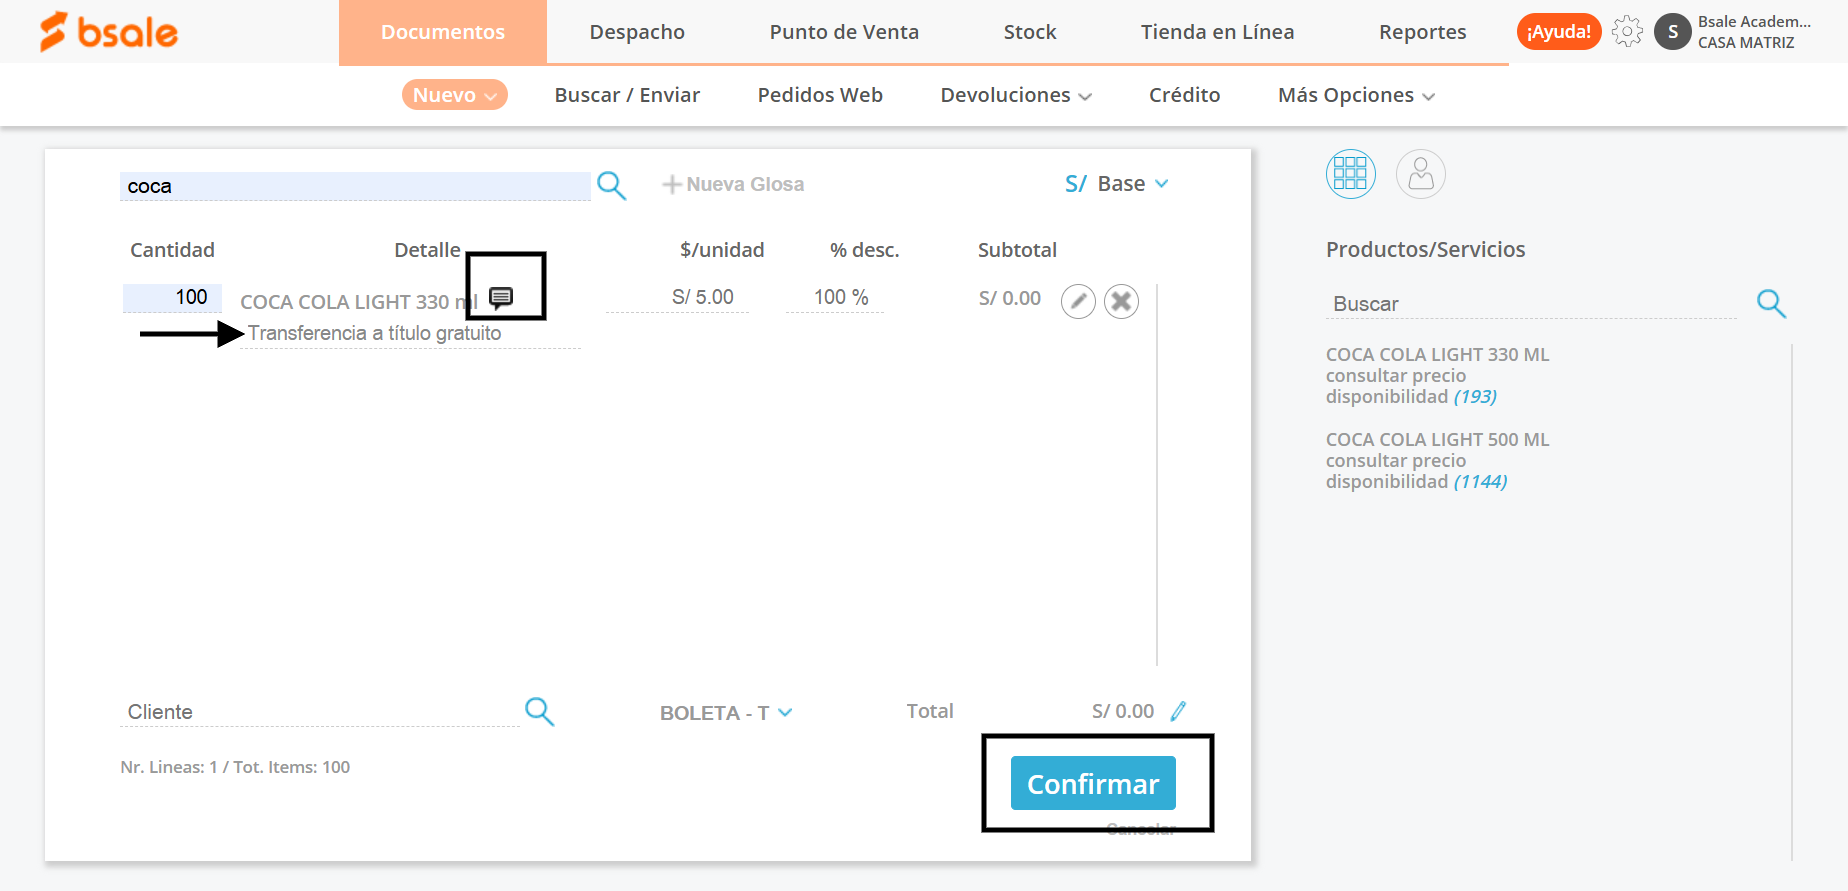Screen dimensions: 1848x891
Task: Select COCA COLA LIGHT 330 ML product
Action: pyautogui.click(x=1437, y=354)
